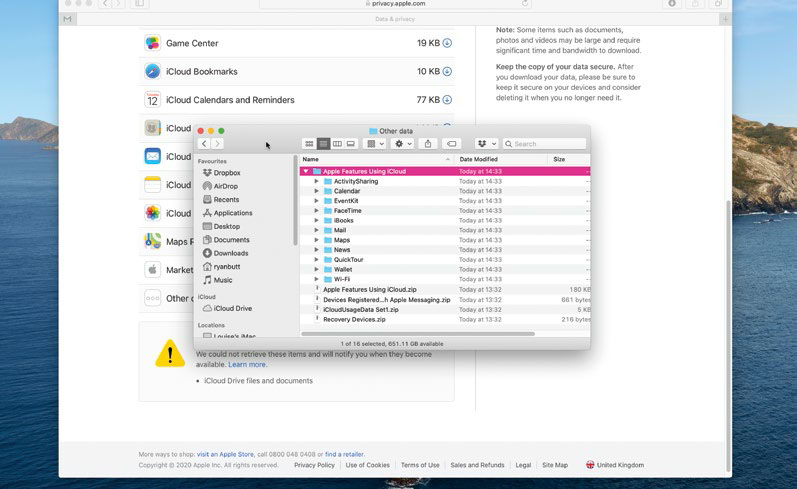Select the Maps folder row
The width and height of the screenshot is (797, 489).
(445, 240)
